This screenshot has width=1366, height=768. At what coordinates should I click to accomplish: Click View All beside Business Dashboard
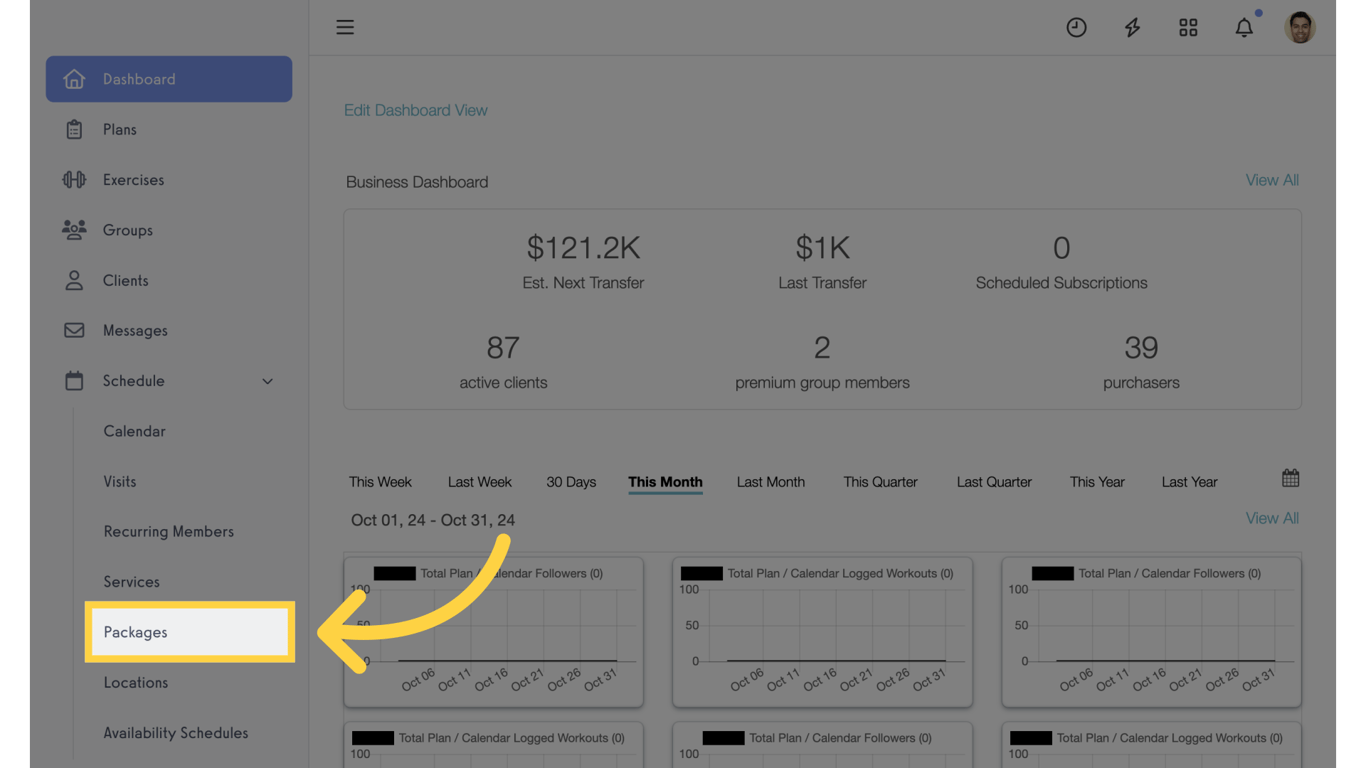point(1272,180)
